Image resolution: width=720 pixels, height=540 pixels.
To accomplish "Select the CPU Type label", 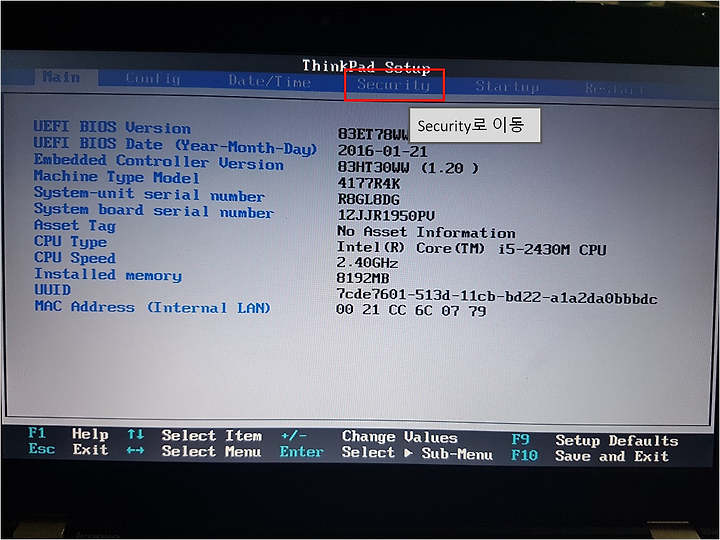I will (70, 242).
